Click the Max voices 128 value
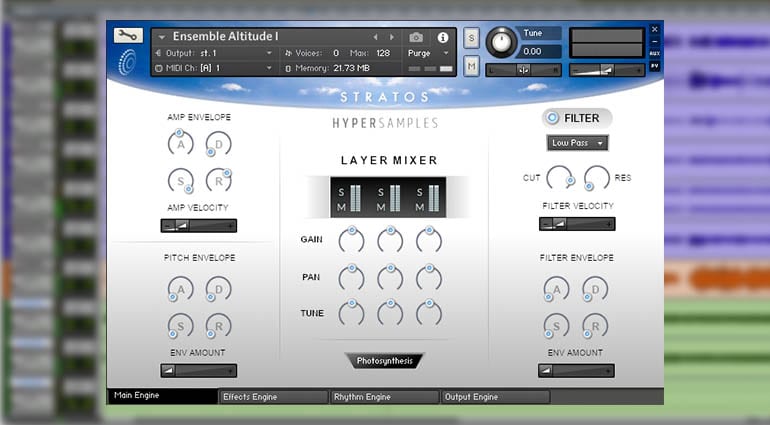Viewport: 770px width, 425px height. 383,53
